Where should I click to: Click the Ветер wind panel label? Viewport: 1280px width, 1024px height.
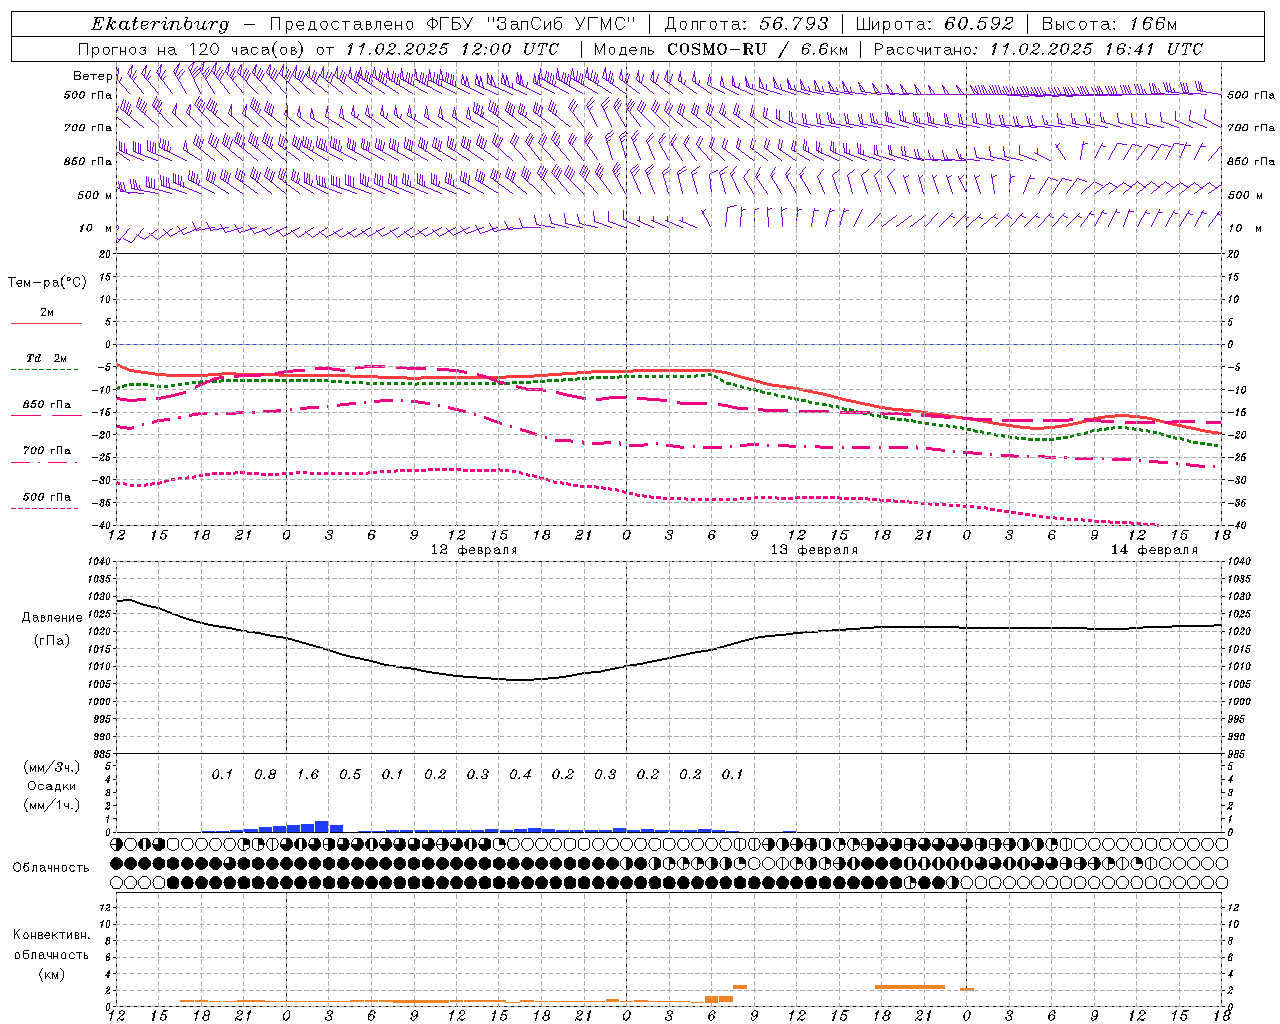point(92,76)
